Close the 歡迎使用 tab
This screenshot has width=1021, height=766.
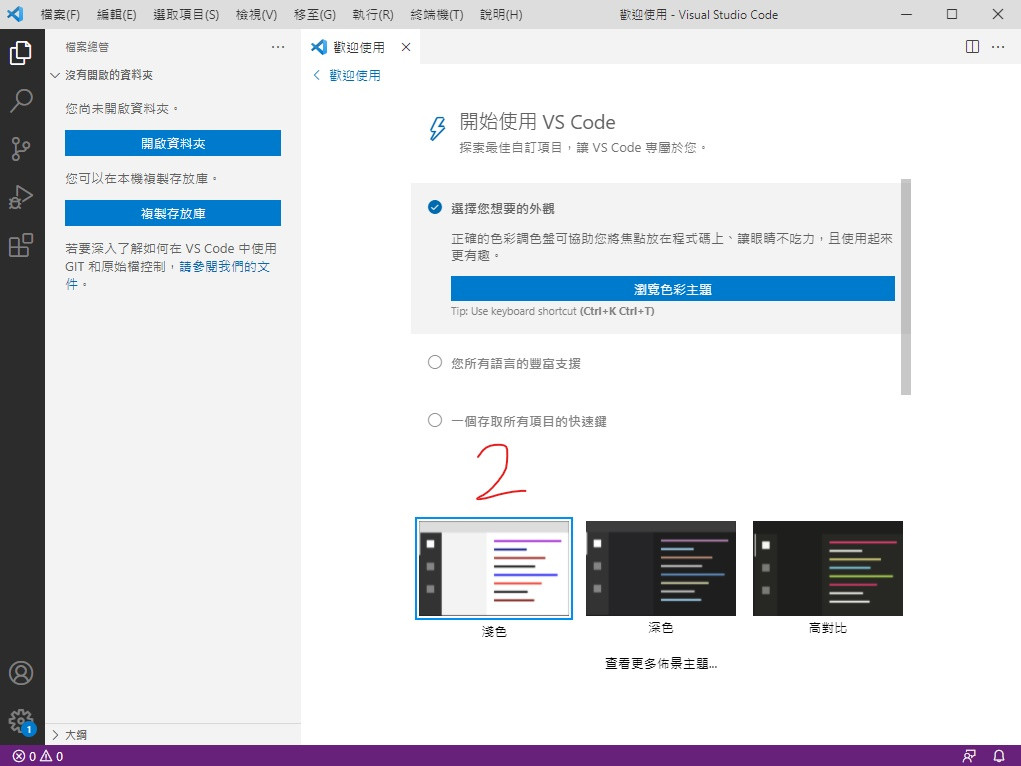point(406,47)
